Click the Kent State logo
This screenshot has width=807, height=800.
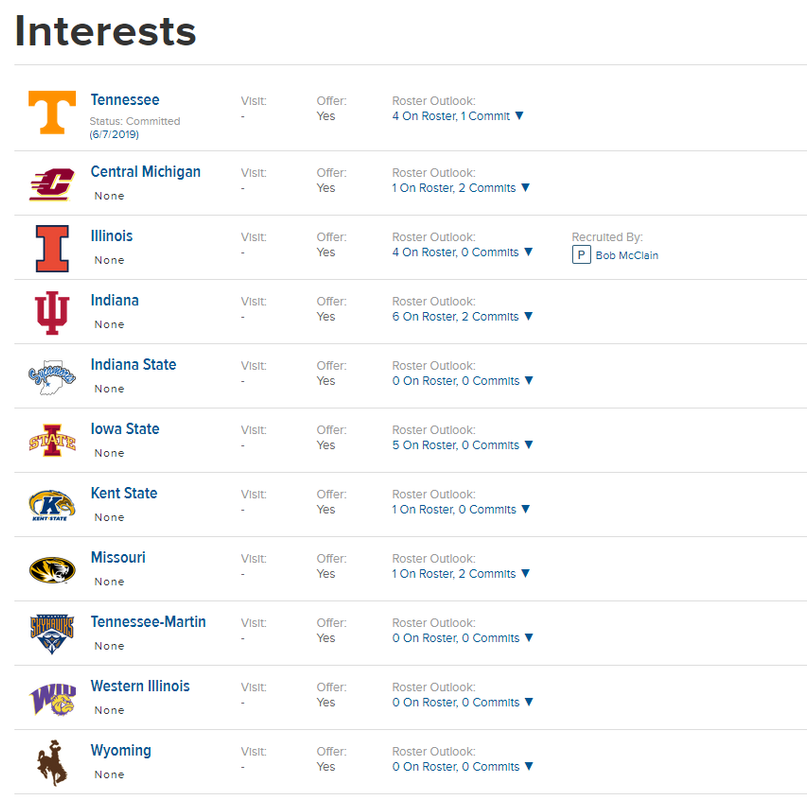click(52, 505)
